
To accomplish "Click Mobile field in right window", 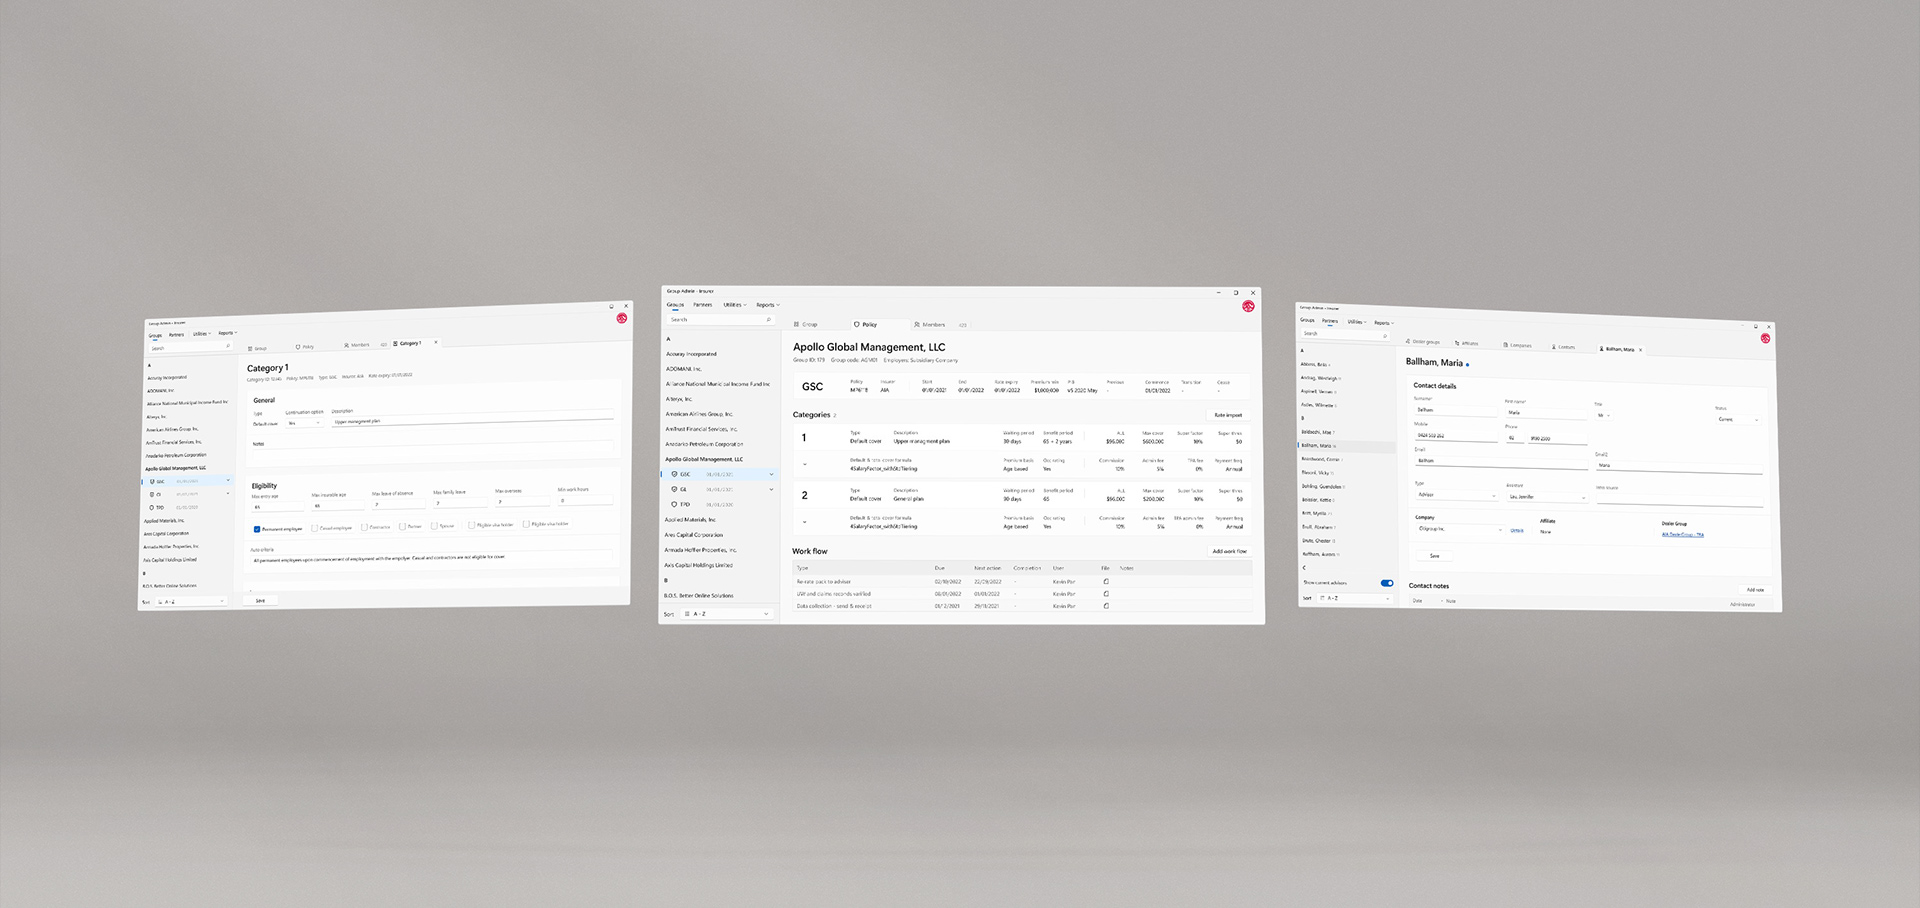I will point(1456,435).
